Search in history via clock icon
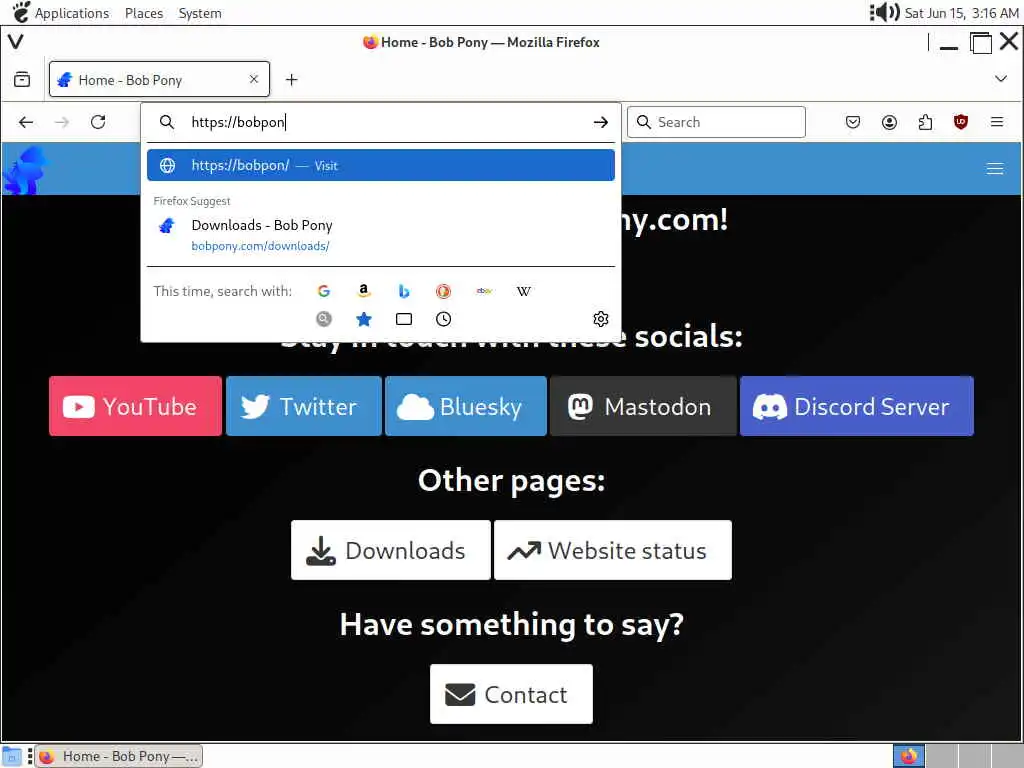The width and height of the screenshot is (1024, 768). [443, 319]
